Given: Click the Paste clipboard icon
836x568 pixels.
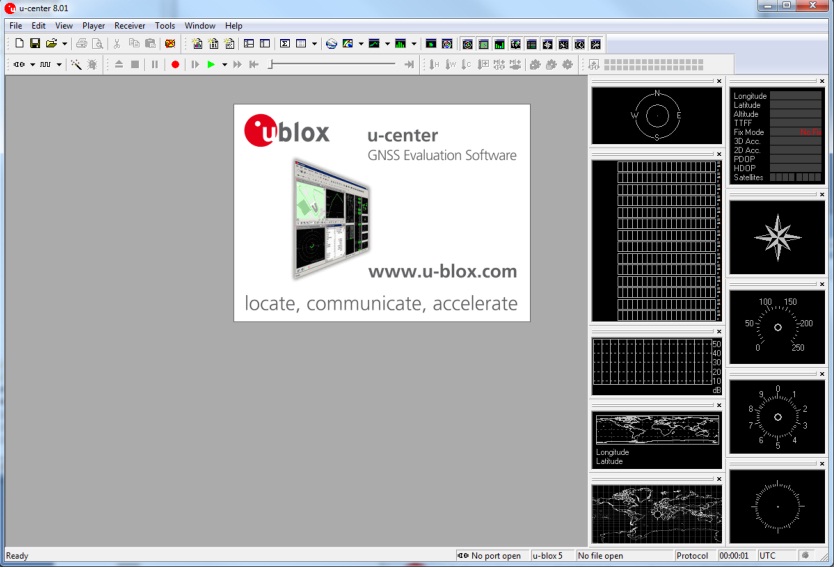Looking at the screenshot, I should 150,44.
